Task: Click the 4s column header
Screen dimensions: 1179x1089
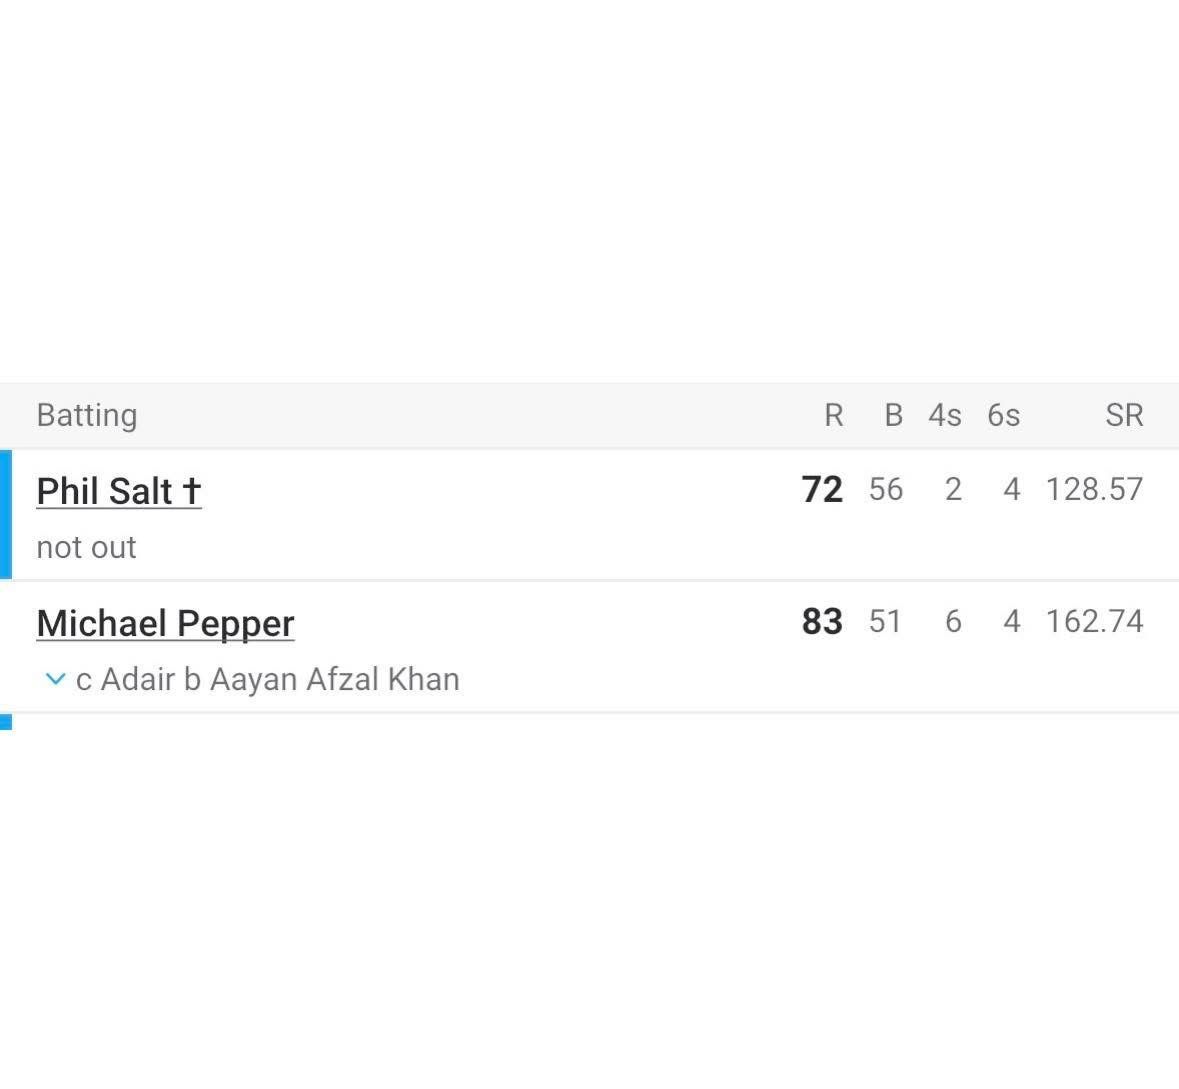Action: point(944,415)
